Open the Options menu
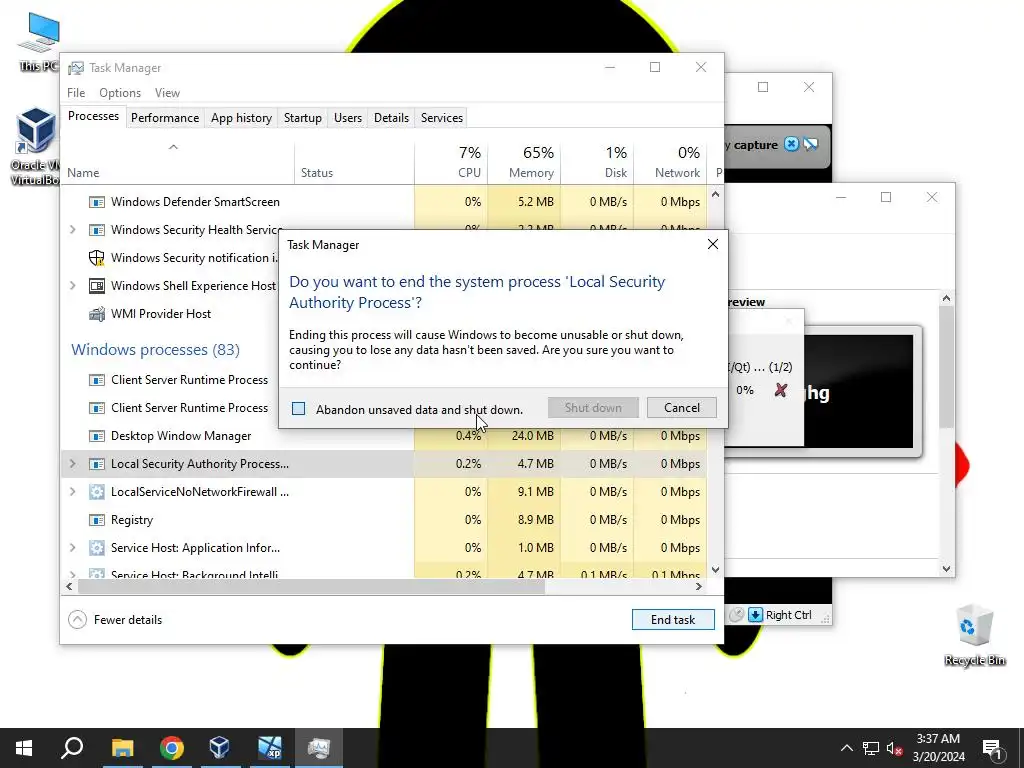Image resolution: width=1024 pixels, height=768 pixels. pos(120,93)
